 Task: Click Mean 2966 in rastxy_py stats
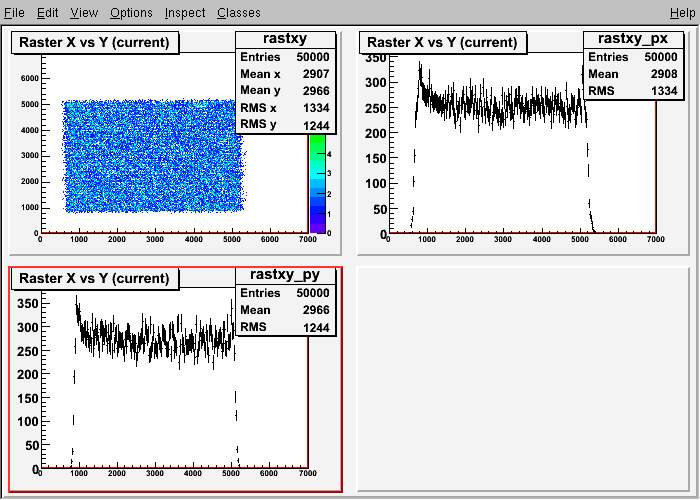coord(285,310)
